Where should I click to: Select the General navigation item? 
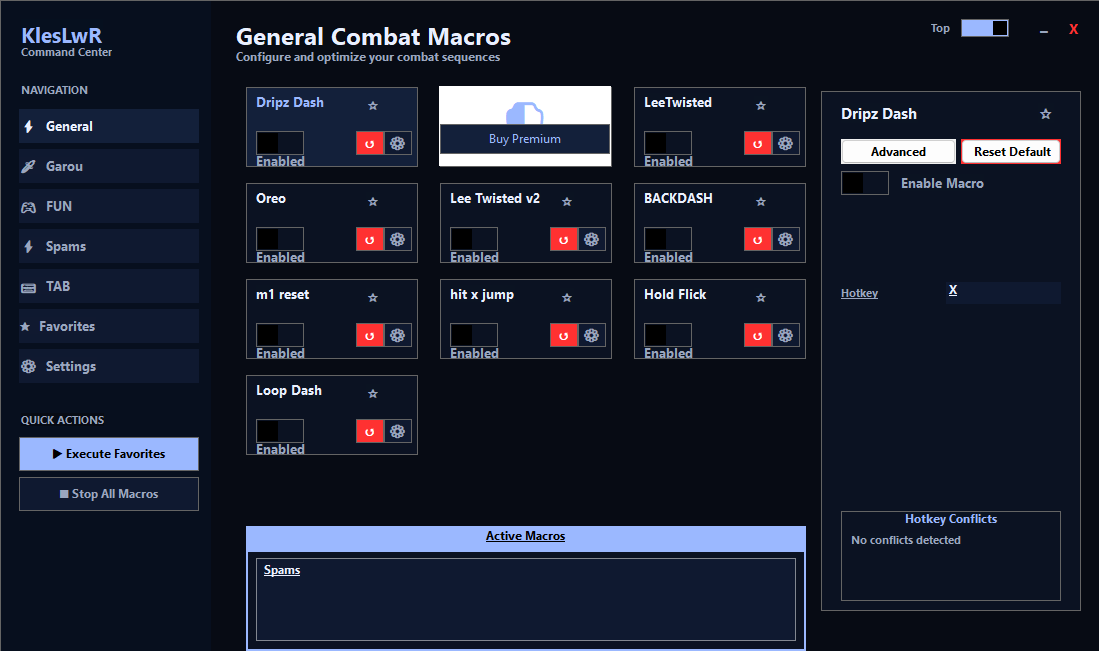[108, 126]
